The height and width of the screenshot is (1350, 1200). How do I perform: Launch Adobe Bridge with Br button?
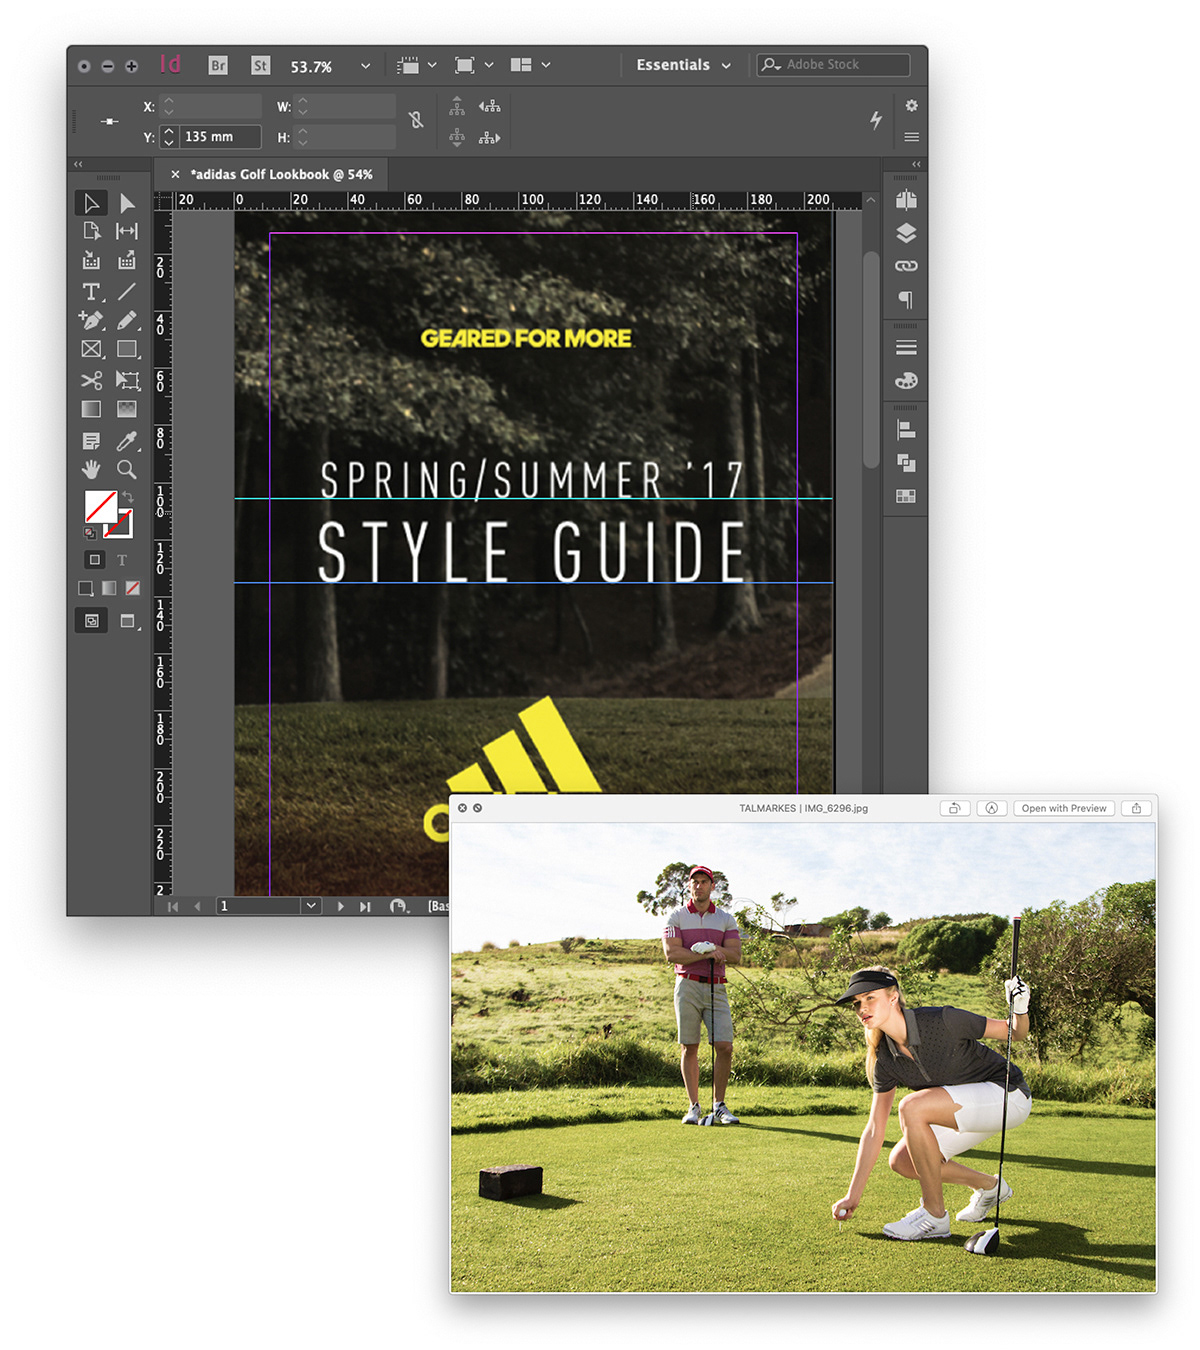(x=218, y=65)
